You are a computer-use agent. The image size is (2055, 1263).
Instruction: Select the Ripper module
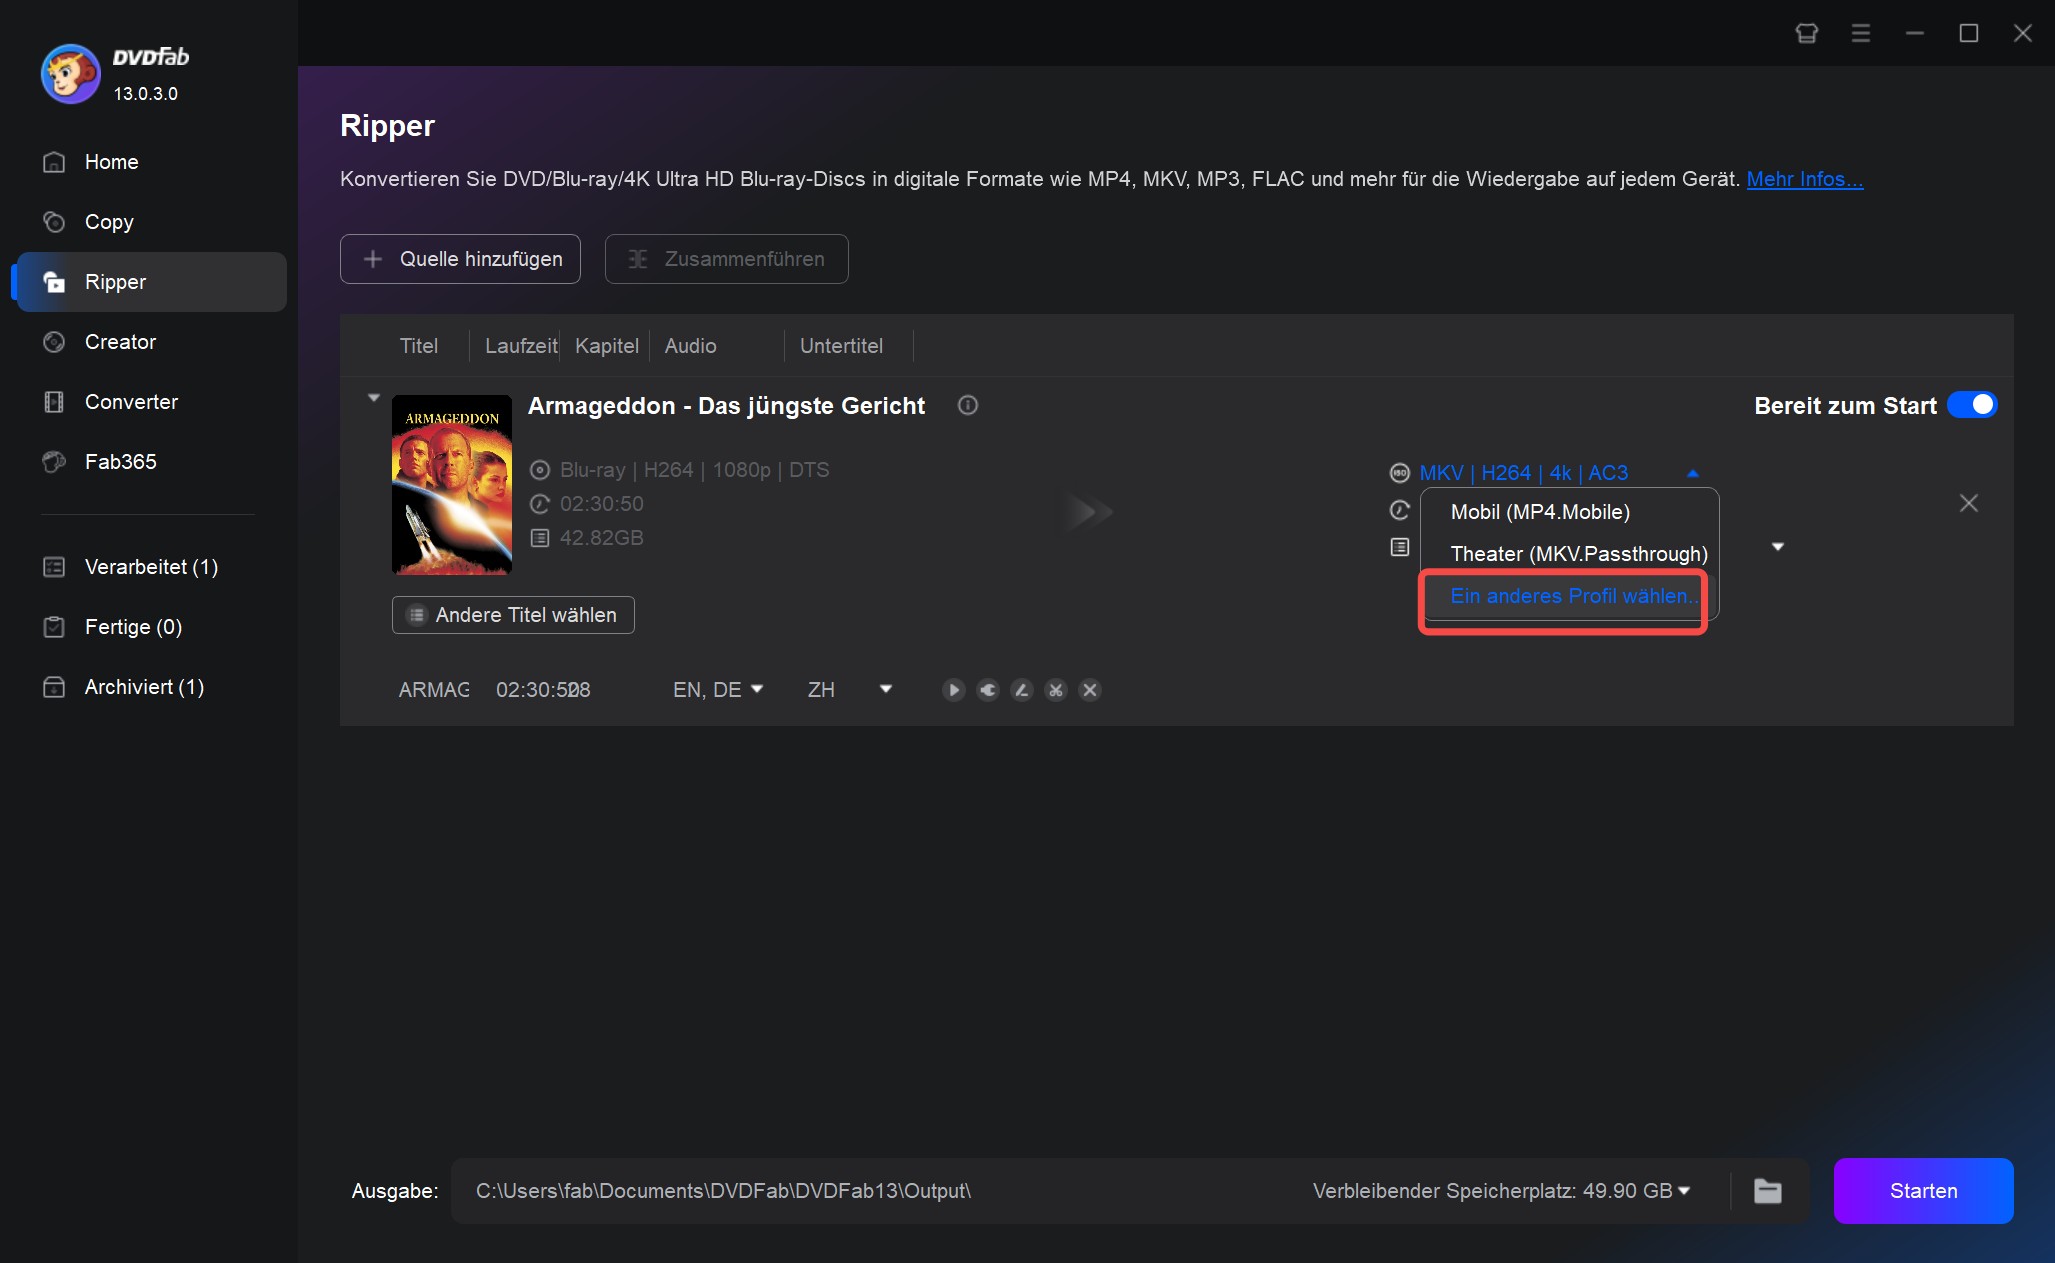[152, 282]
